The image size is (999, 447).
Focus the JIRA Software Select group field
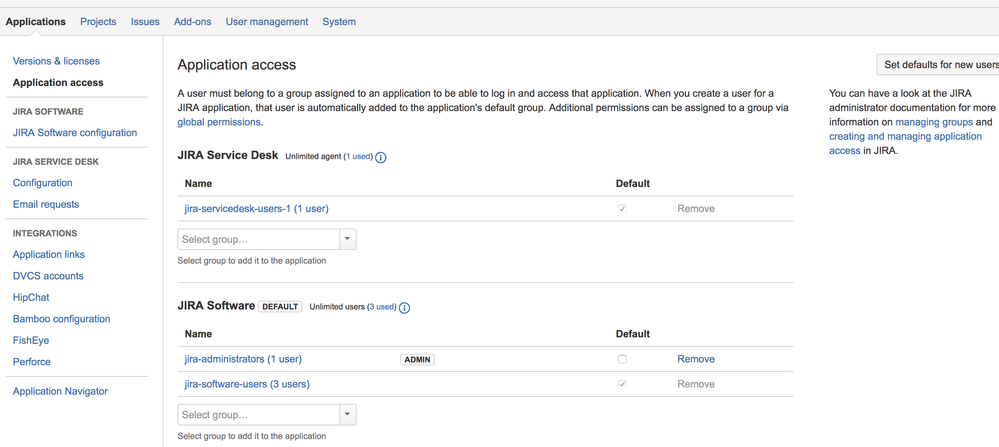tap(259, 415)
